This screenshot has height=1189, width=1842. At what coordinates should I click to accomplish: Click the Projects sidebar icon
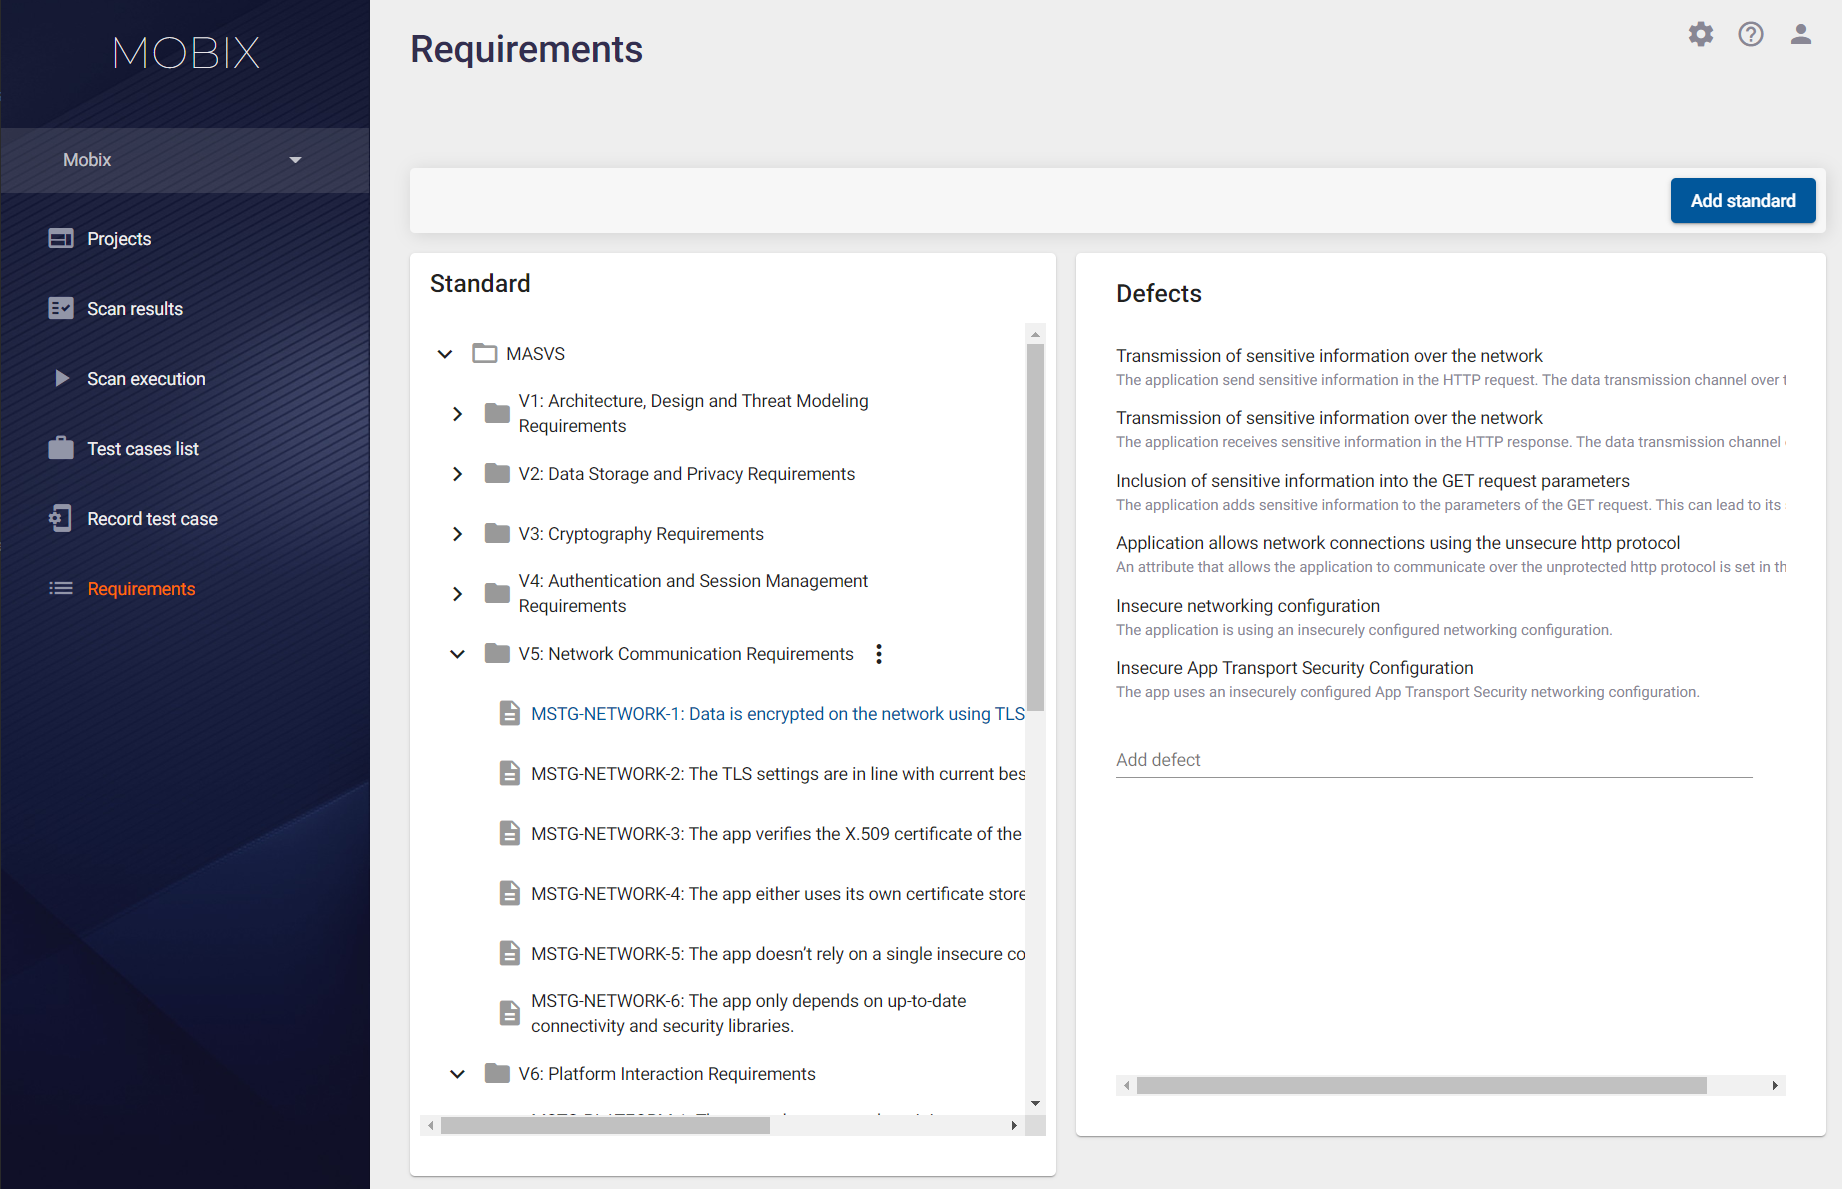tap(61, 239)
